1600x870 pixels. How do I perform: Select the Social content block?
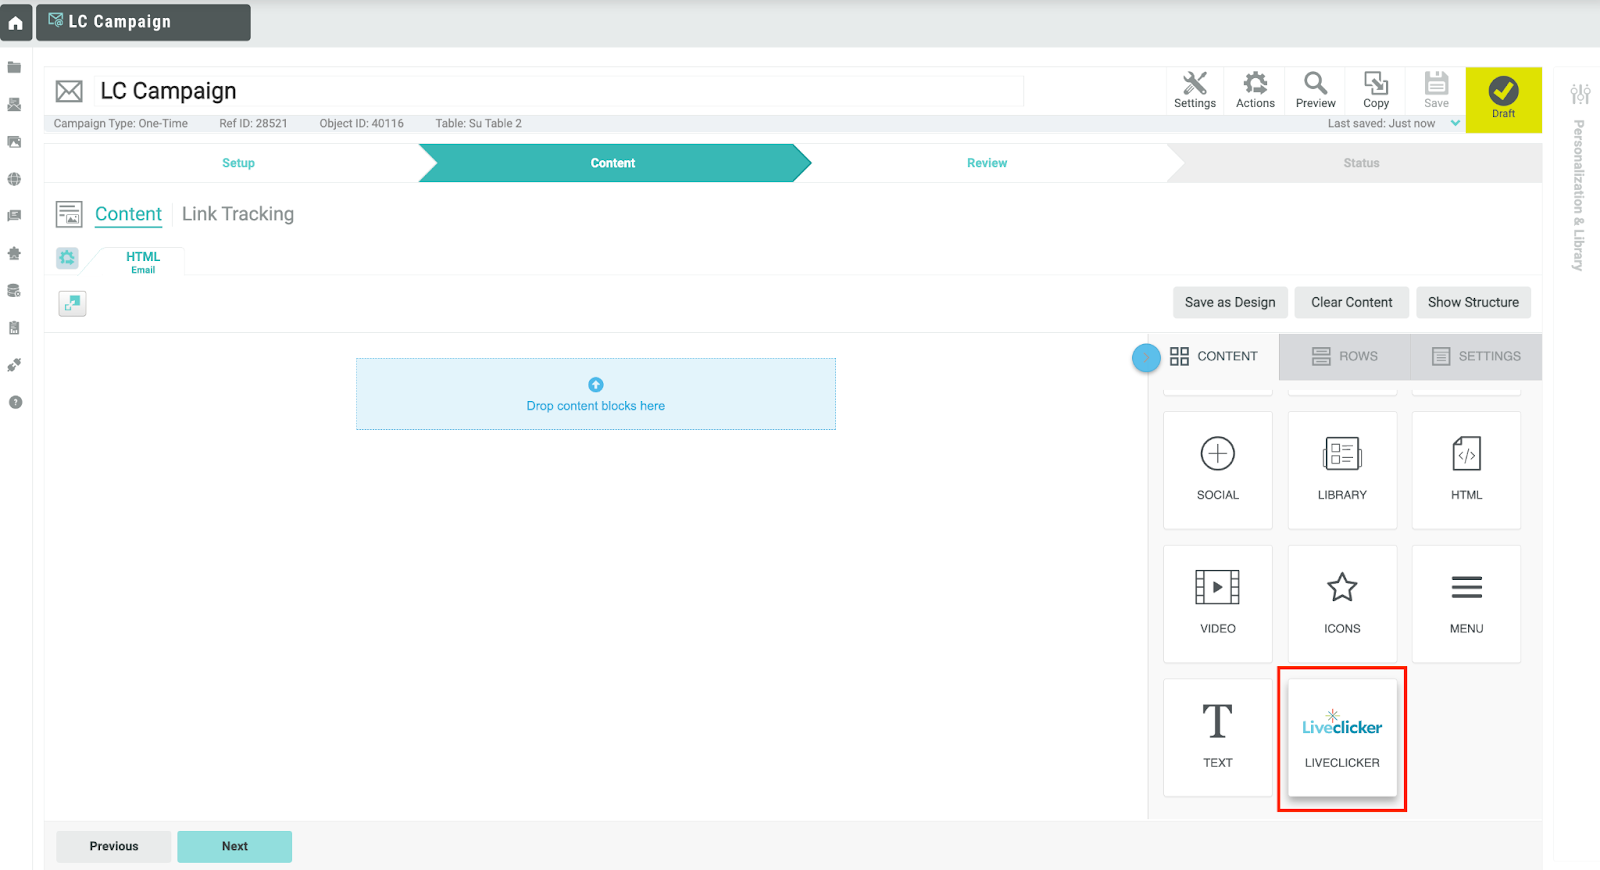1217,469
